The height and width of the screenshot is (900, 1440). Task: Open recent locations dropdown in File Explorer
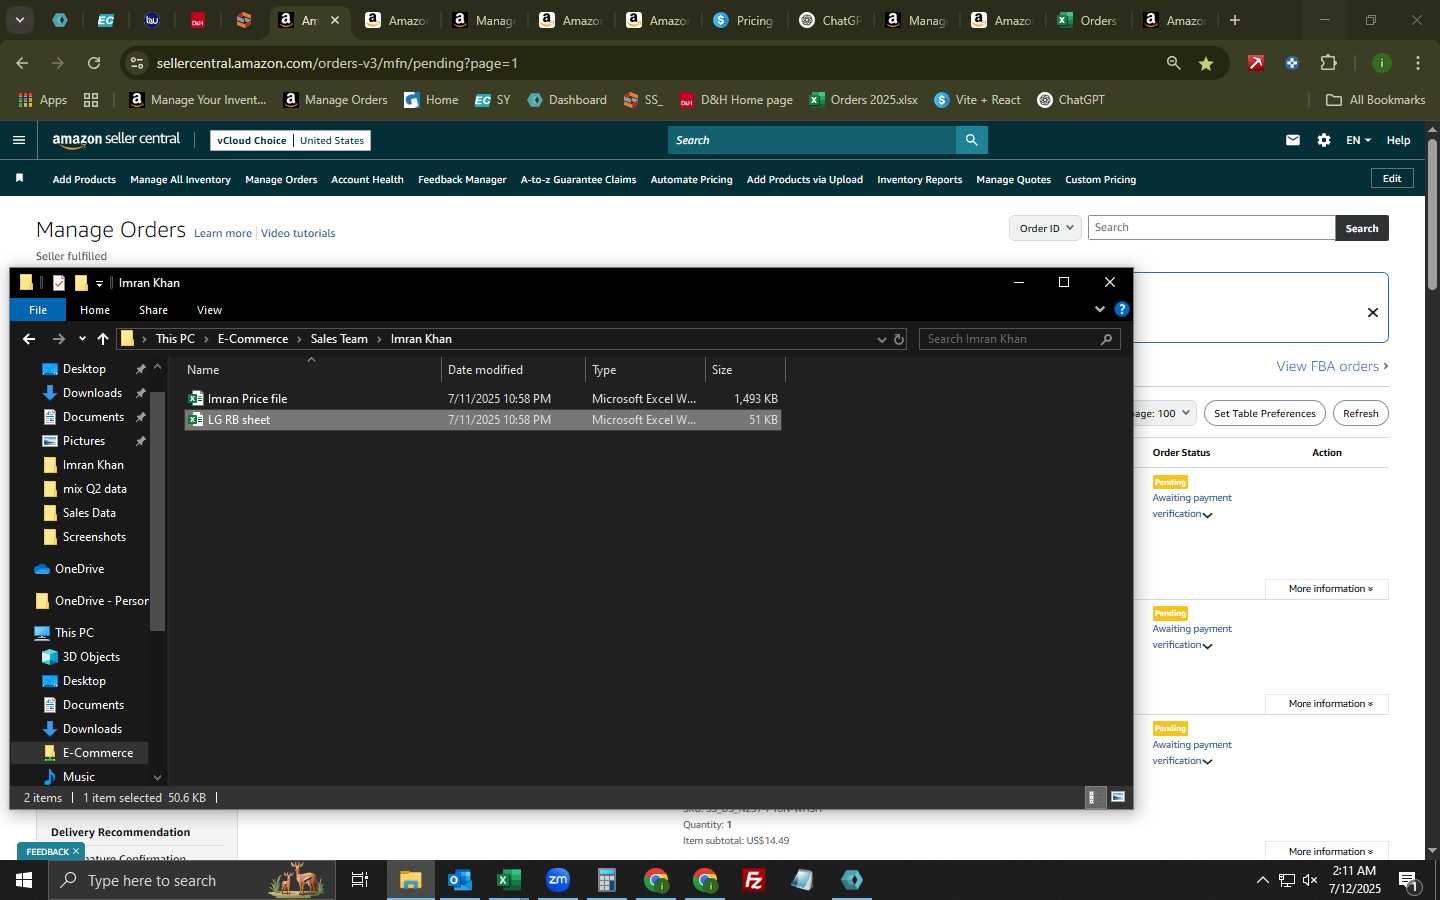coord(82,339)
